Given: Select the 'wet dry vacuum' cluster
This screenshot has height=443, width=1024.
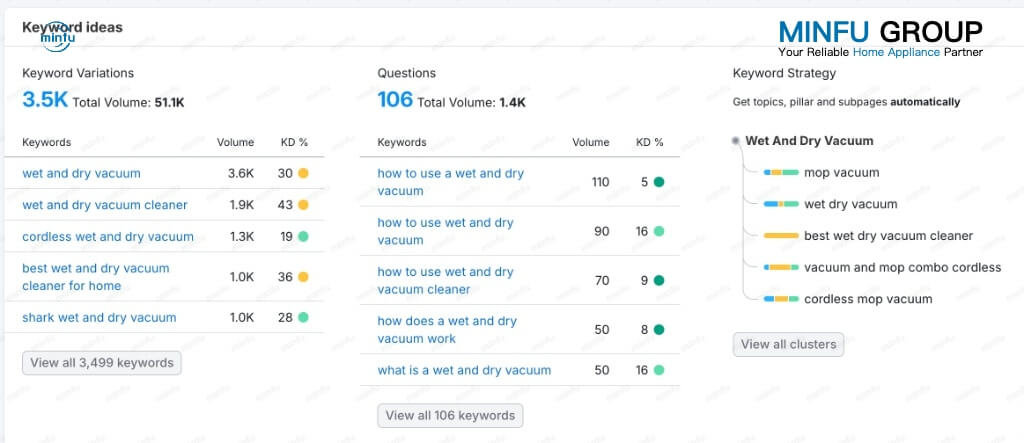Looking at the screenshot, I should (x=850, y=204).
